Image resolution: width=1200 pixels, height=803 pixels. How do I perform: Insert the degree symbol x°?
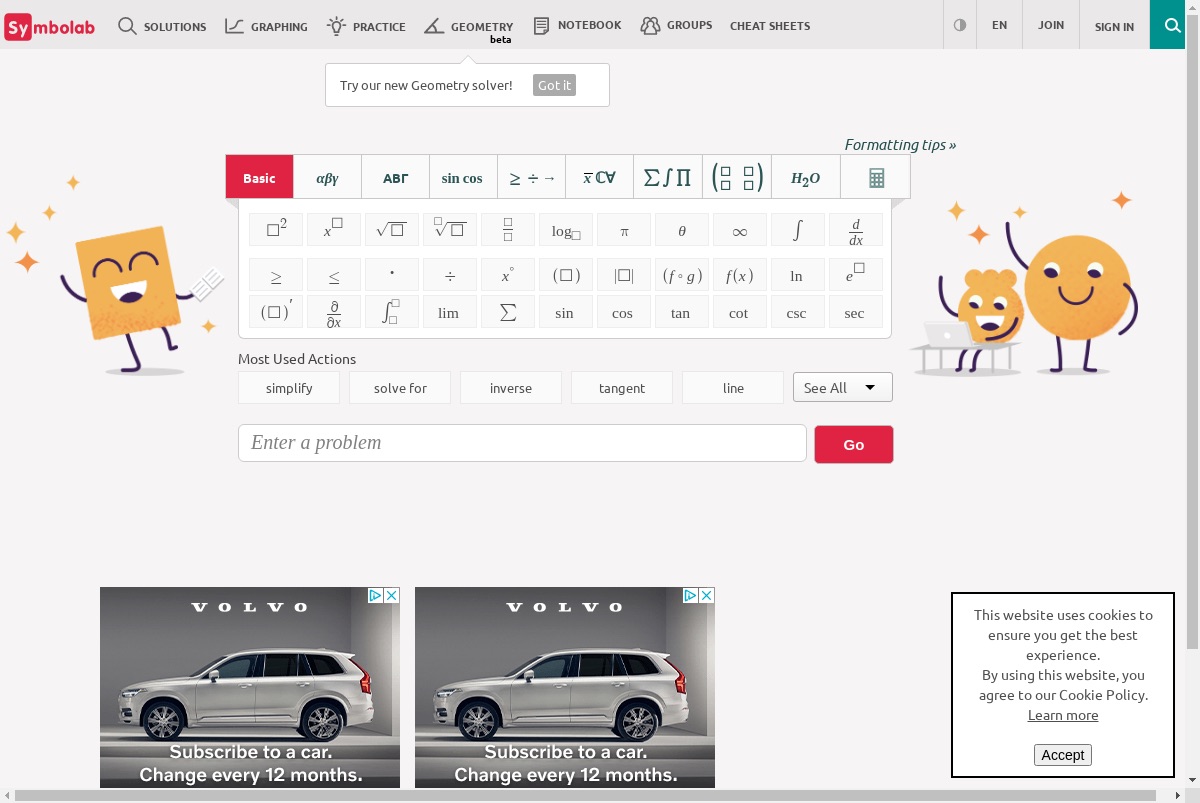pyautogui.click(x=508, y=276)
